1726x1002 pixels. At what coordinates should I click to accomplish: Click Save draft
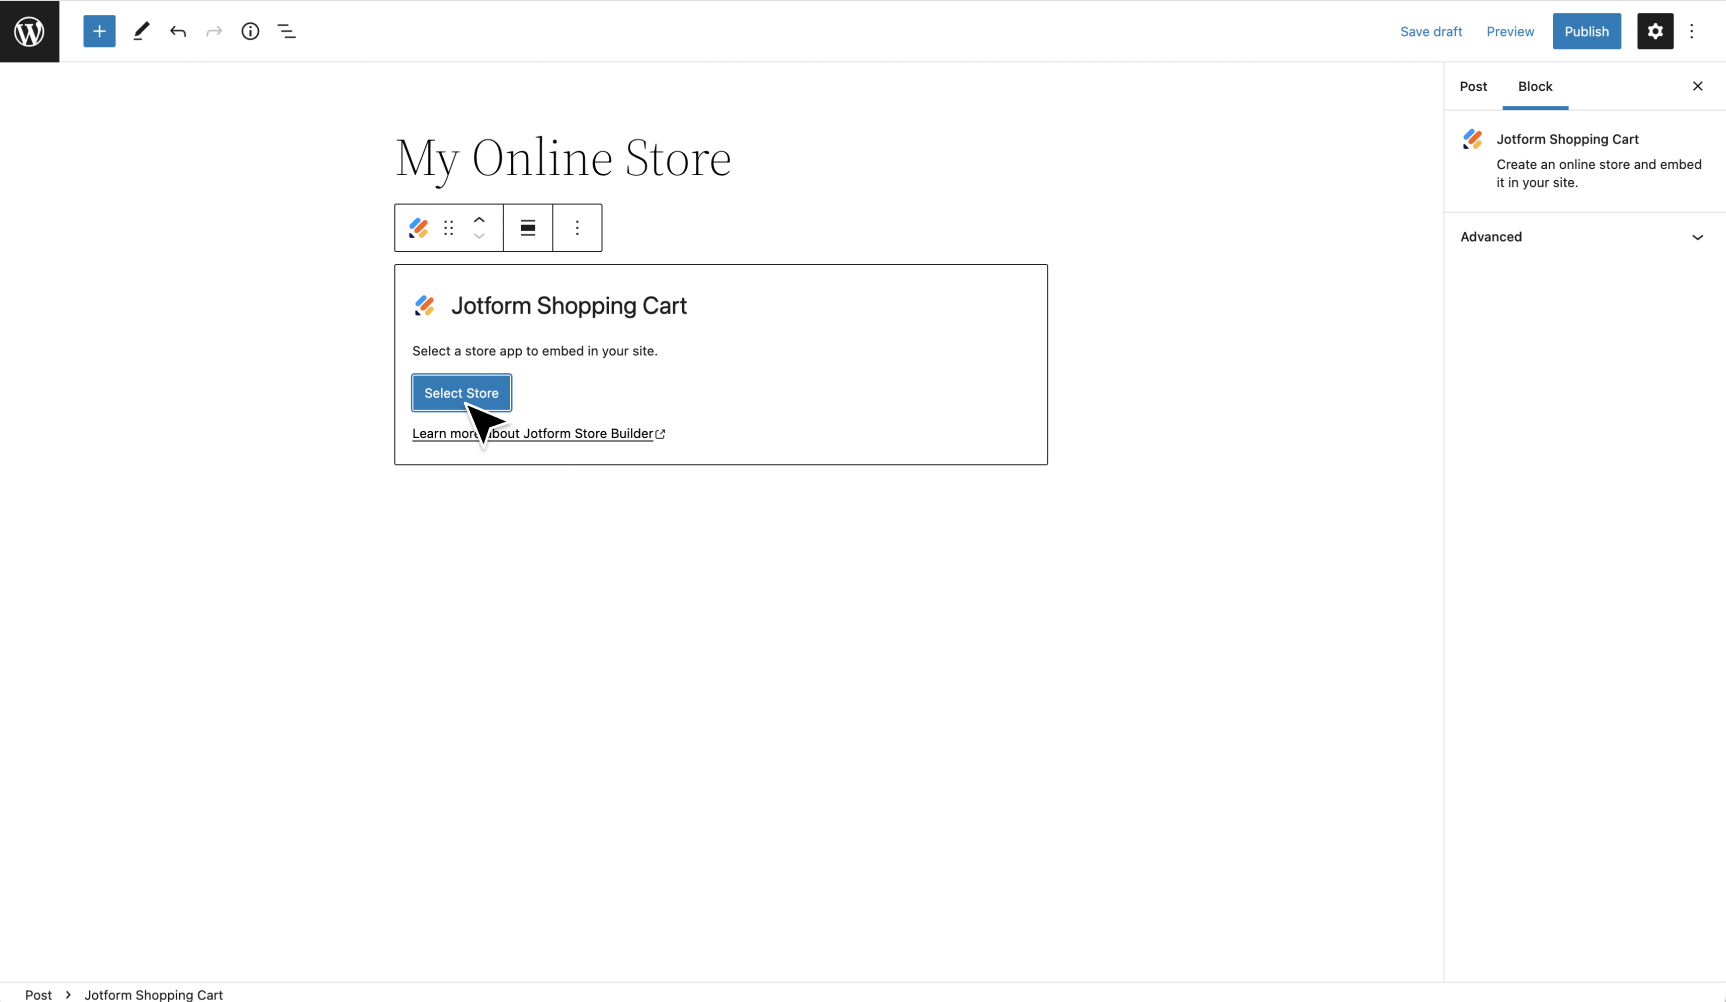1431,31
